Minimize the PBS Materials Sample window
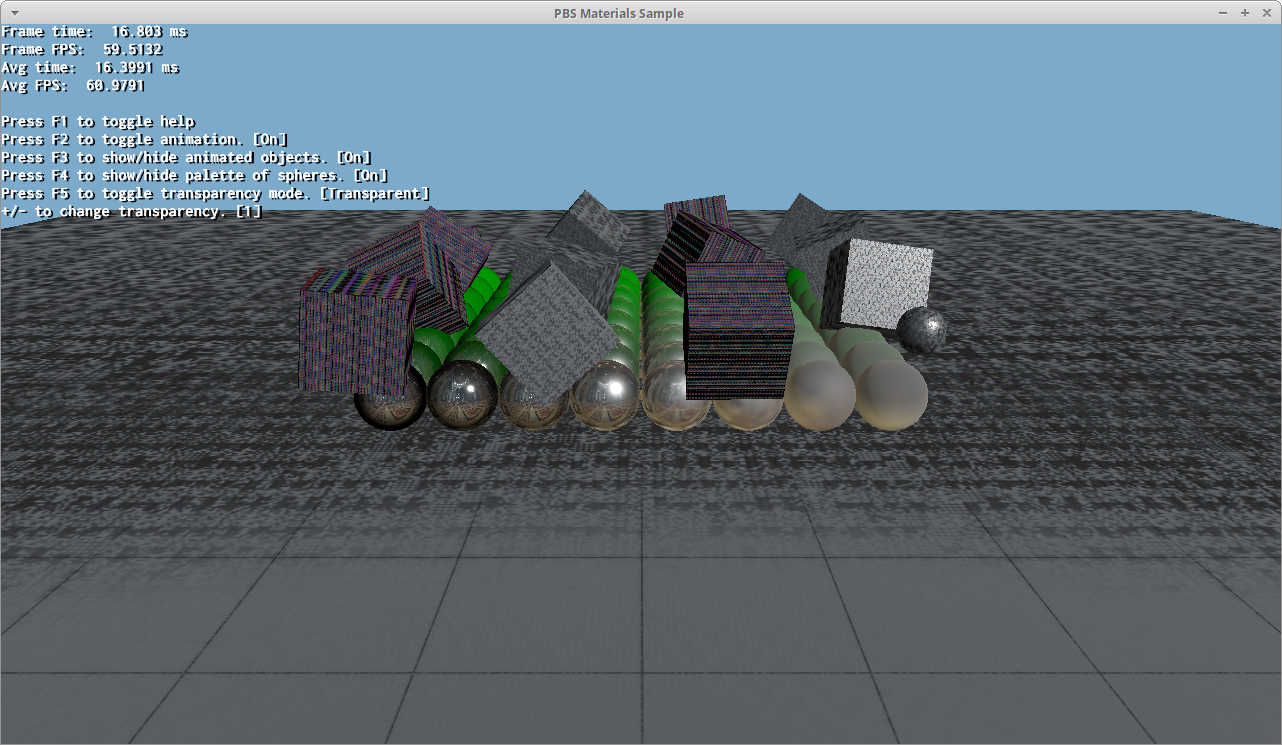1282x745 pixels. (1223, 12)
